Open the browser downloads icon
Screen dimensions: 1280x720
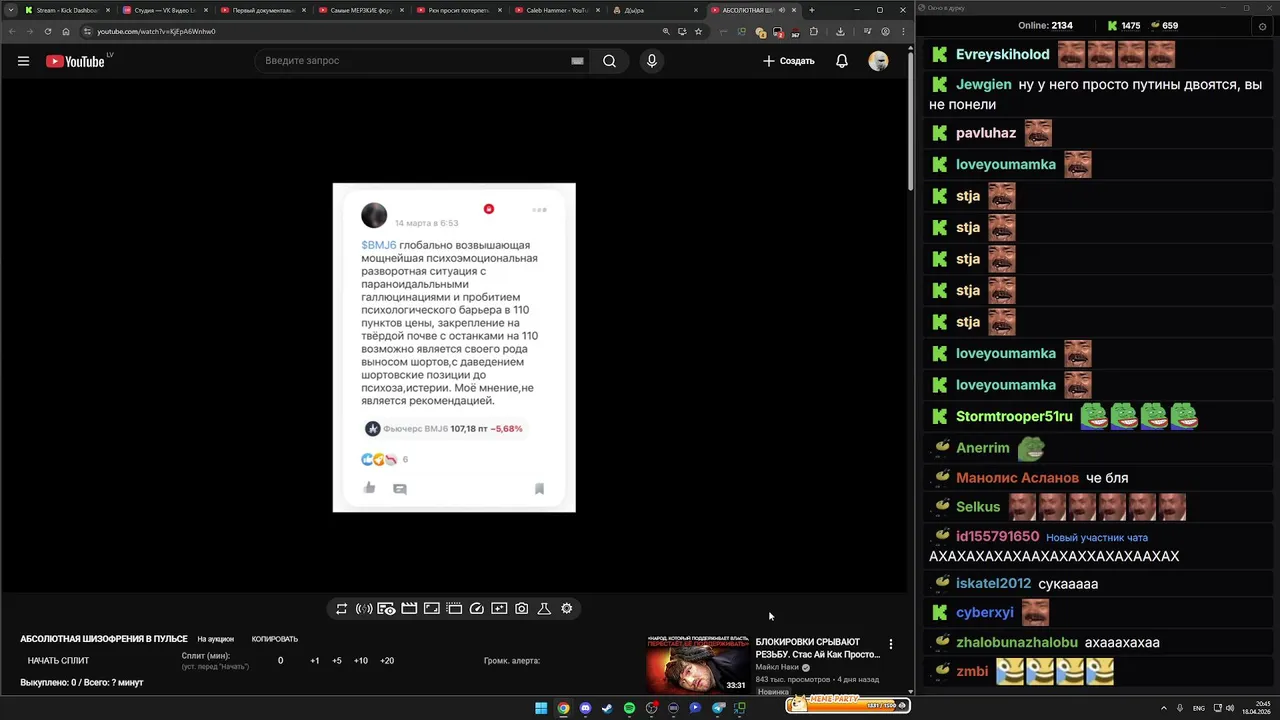840,31
